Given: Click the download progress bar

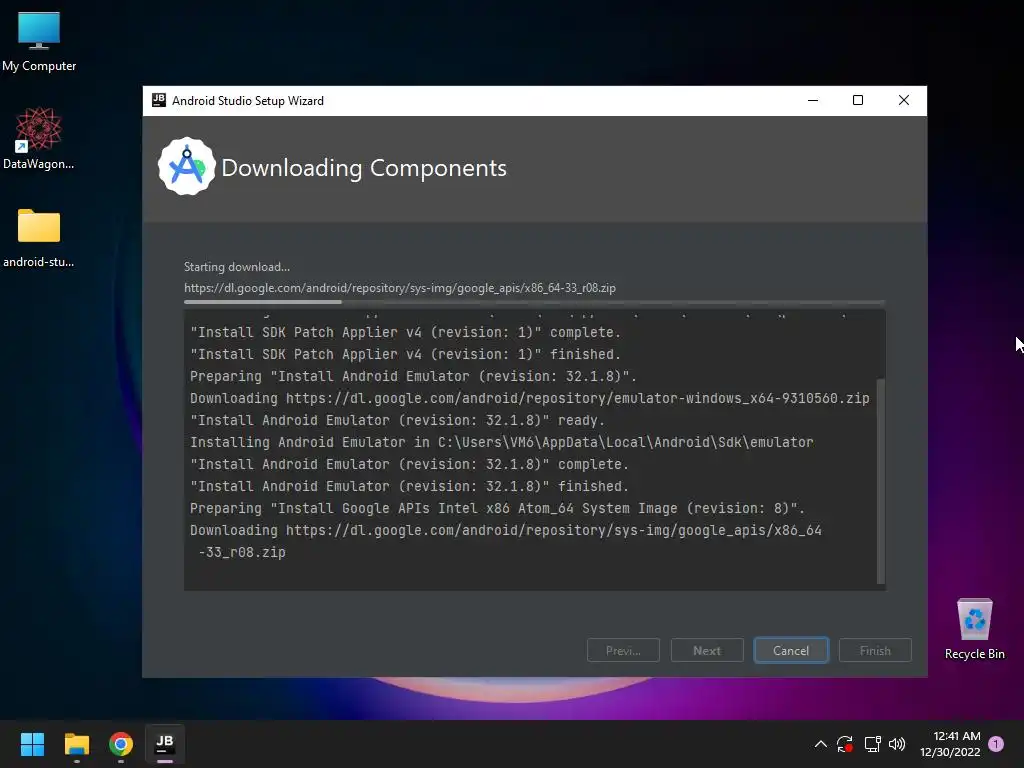Looking at the screenshot, I should point(534,302).
